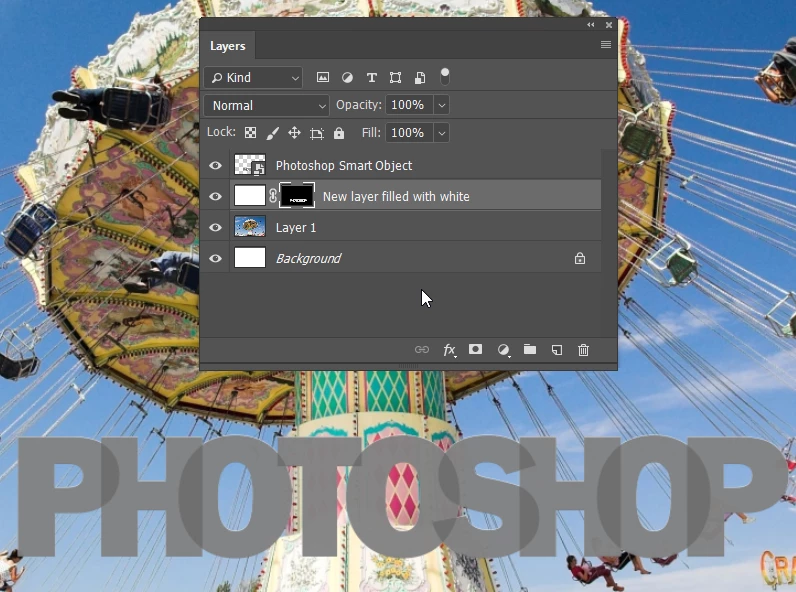Filter for shape layers icon
Screen dimensions: 796x592
(x=395, y=77)
